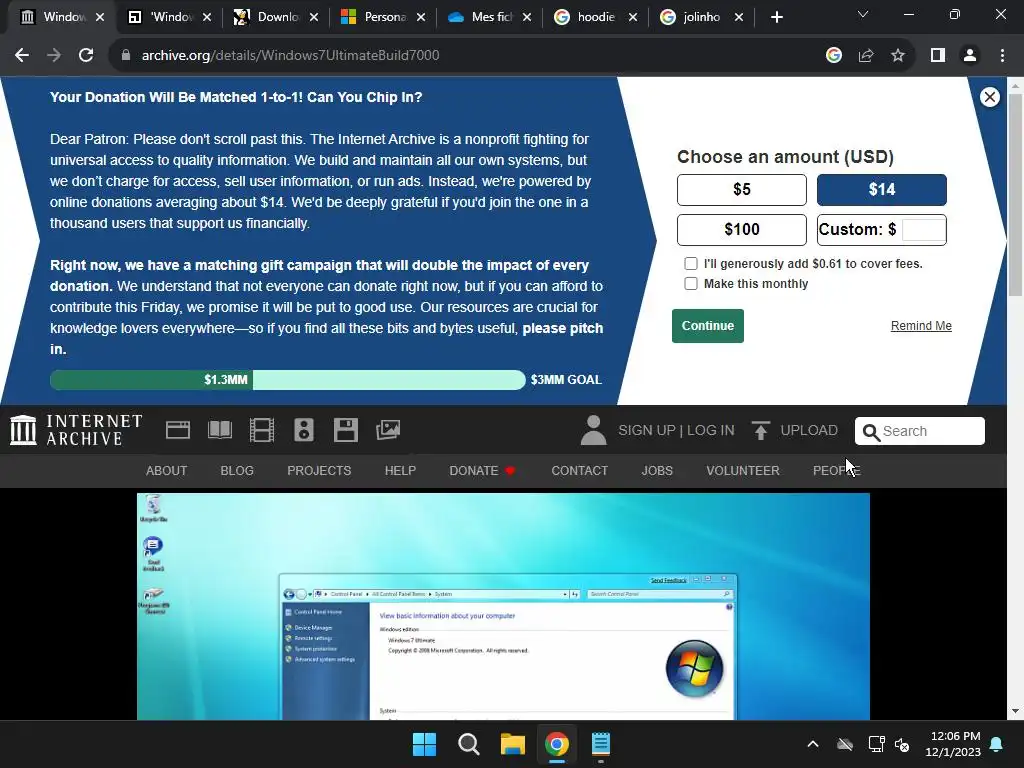Image resolution: width=1024 pixels, height=768 pixels.
Task: Switch to the Mes fich OneDrive tab
Action: (x=489, y=17)
